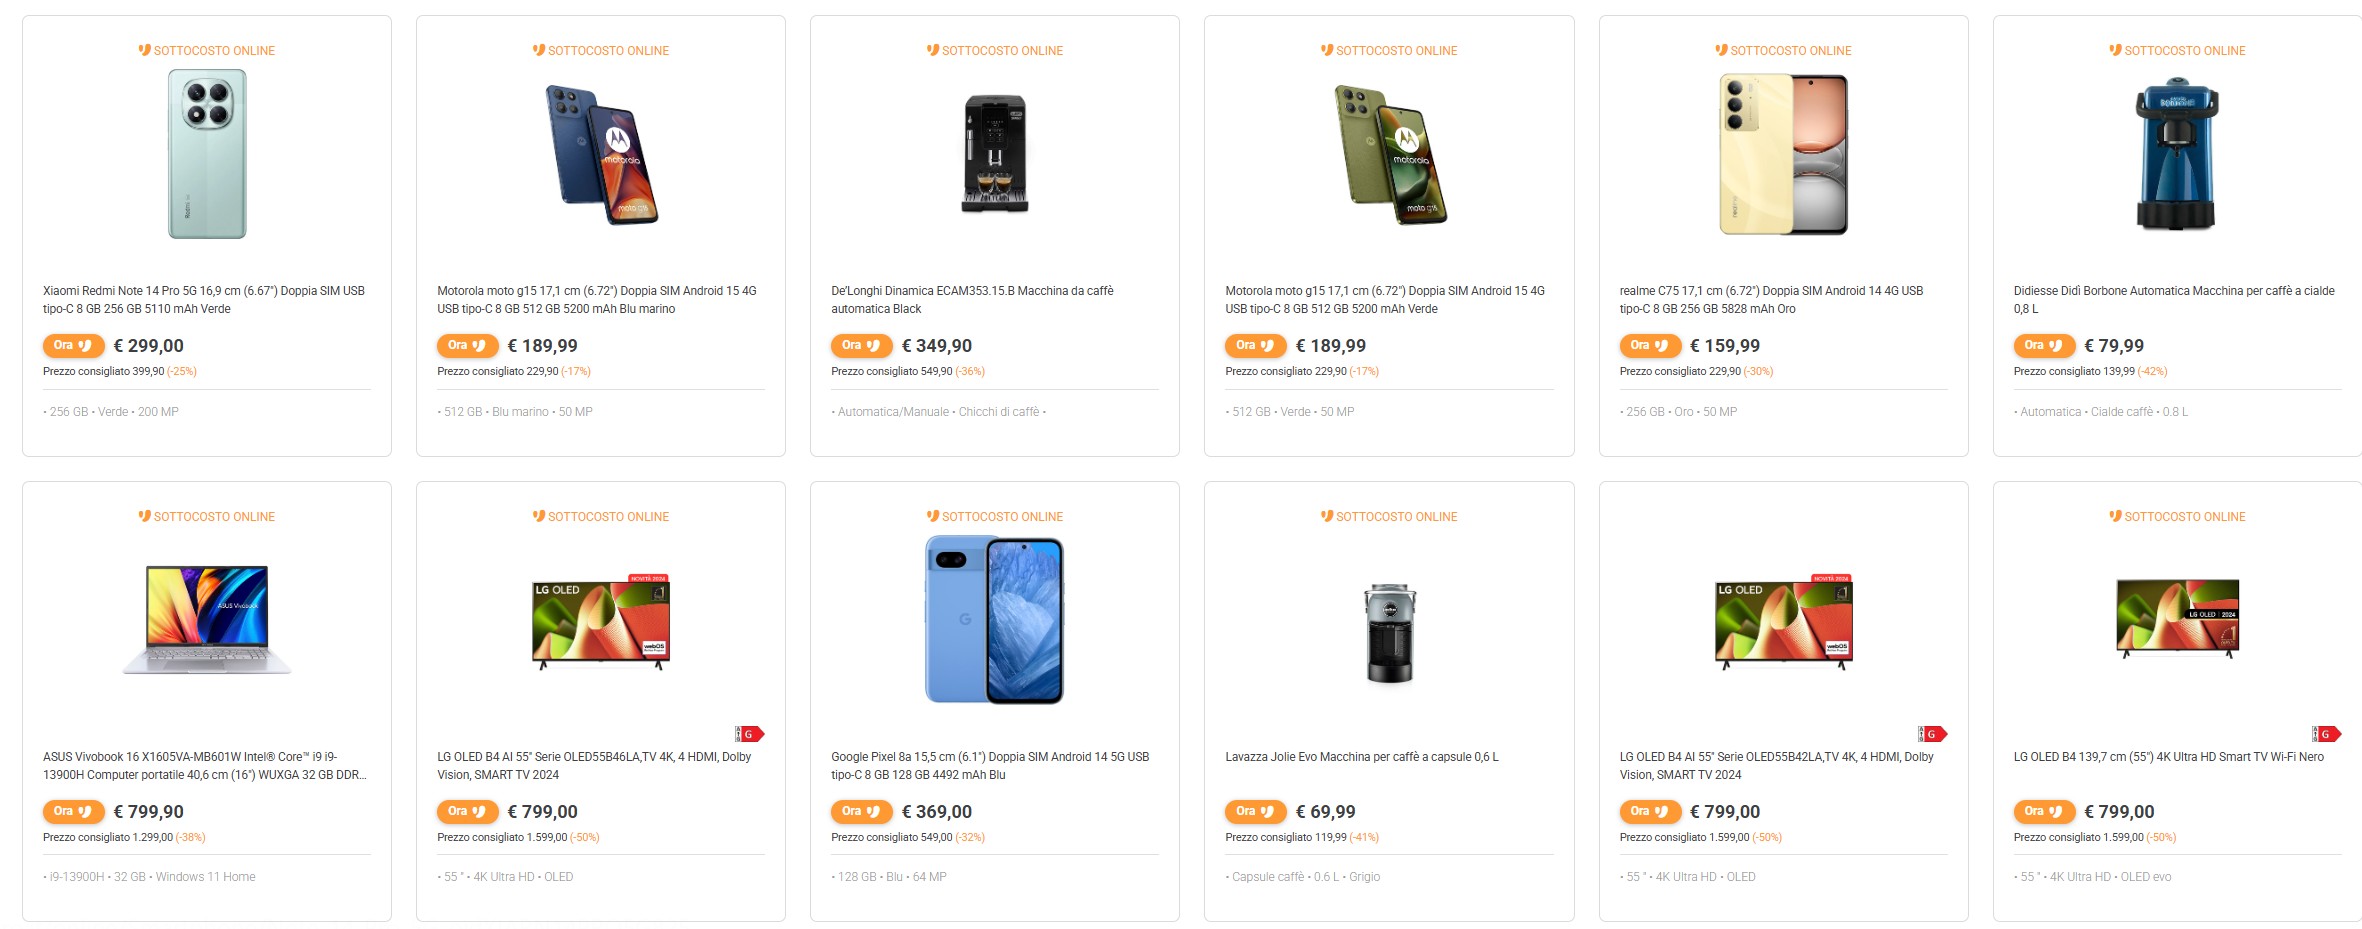The height and width of the screenshot is (929, 2362).
Task: Open the realme C75 product title link
Action: click(x=1771, y=300)
